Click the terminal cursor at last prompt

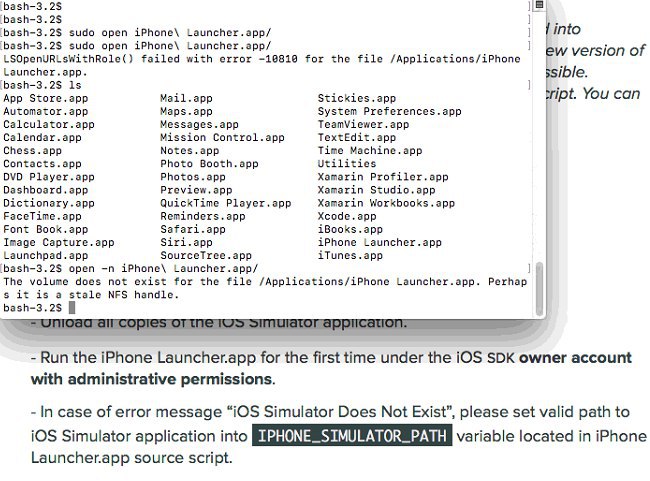[72, 308]
